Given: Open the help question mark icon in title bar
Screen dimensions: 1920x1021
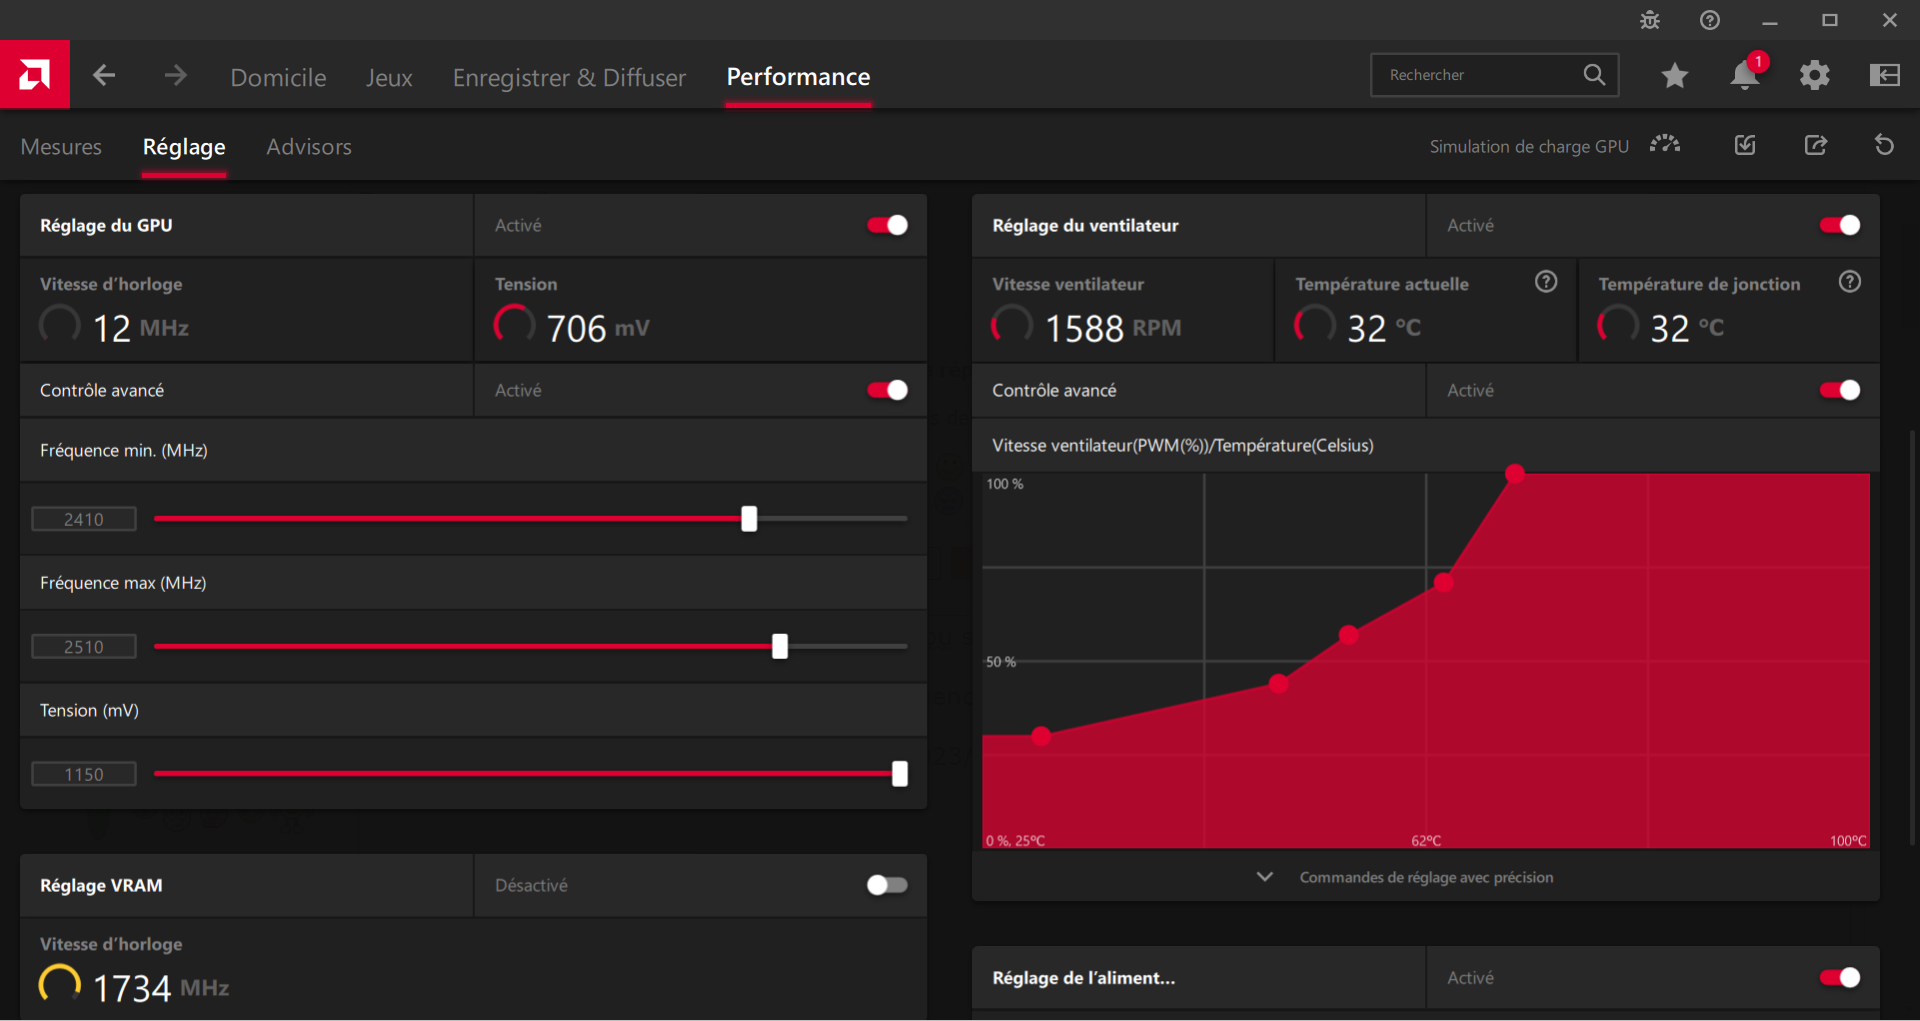Looking at the screenshot, I should point(1710,20).
